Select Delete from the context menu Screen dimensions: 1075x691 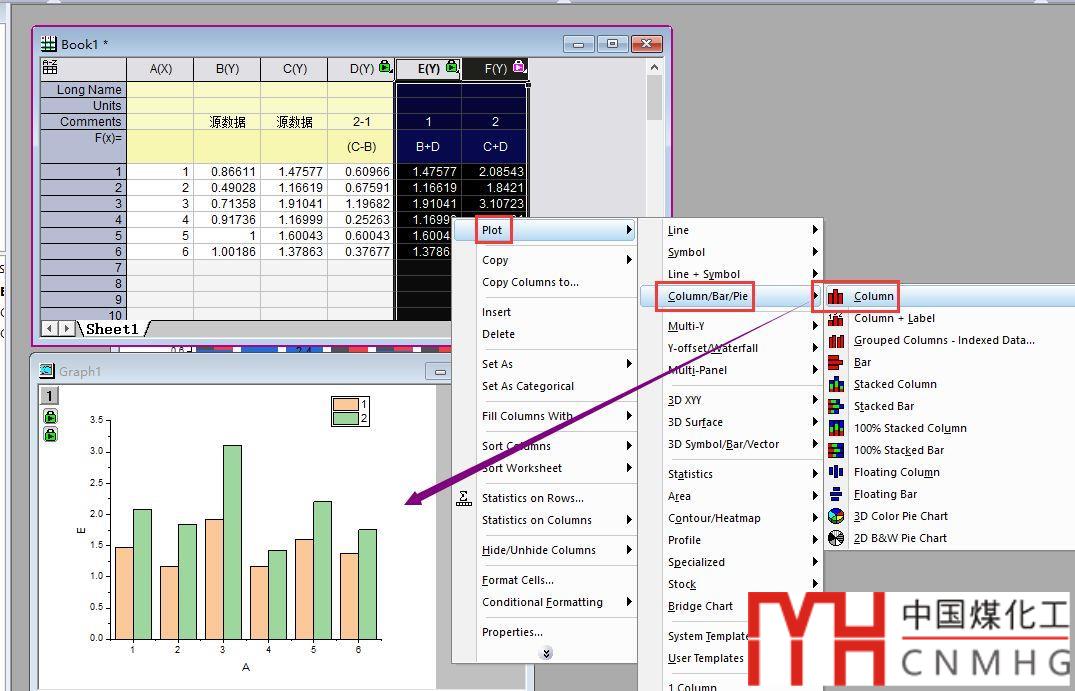pos(498,334)
